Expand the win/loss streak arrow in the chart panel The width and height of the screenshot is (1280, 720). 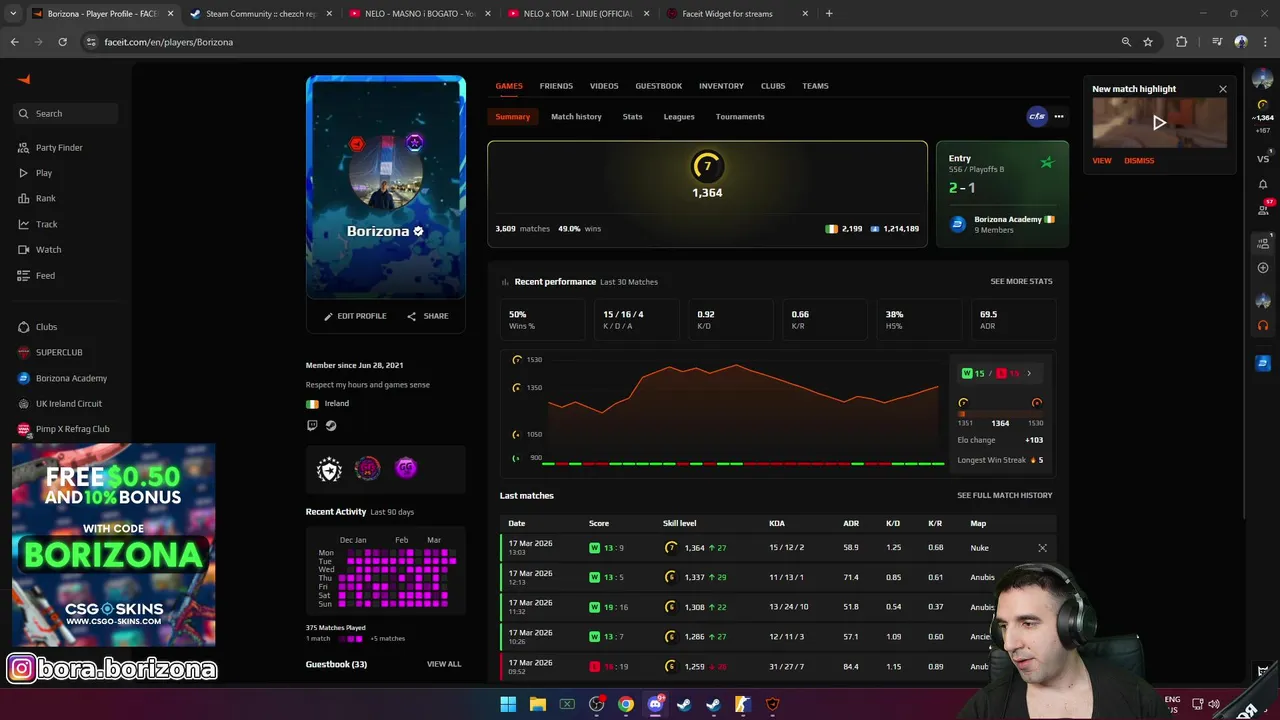[1029, 374]
